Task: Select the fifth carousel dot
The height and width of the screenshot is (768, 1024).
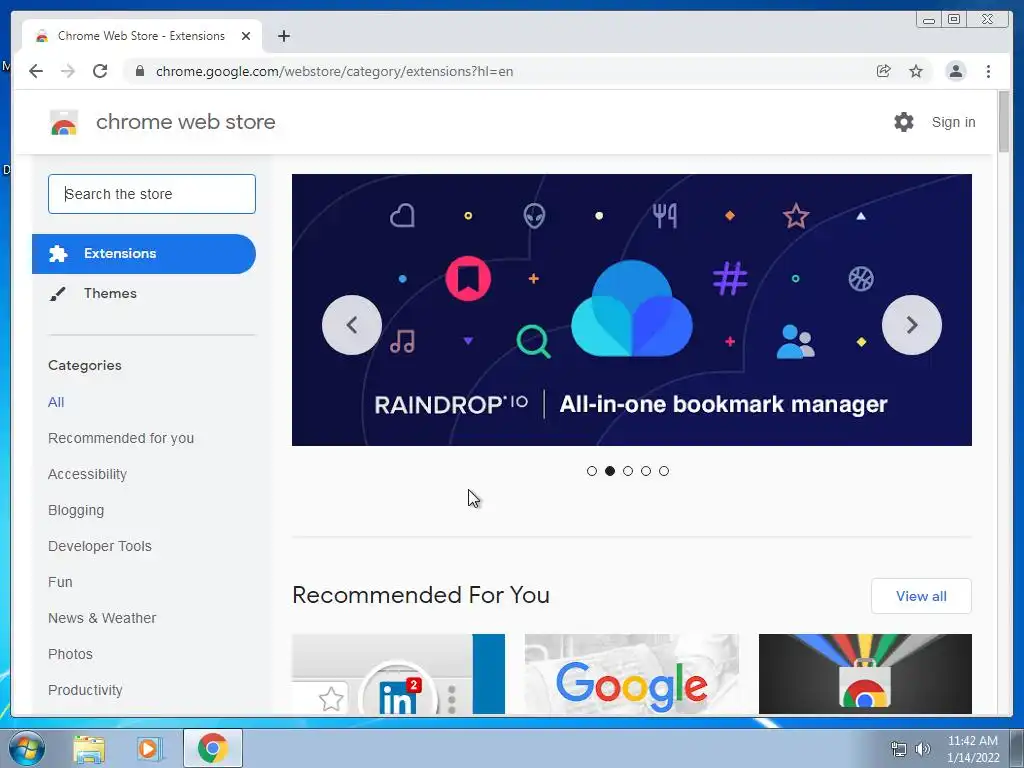Action: (664, 471)
